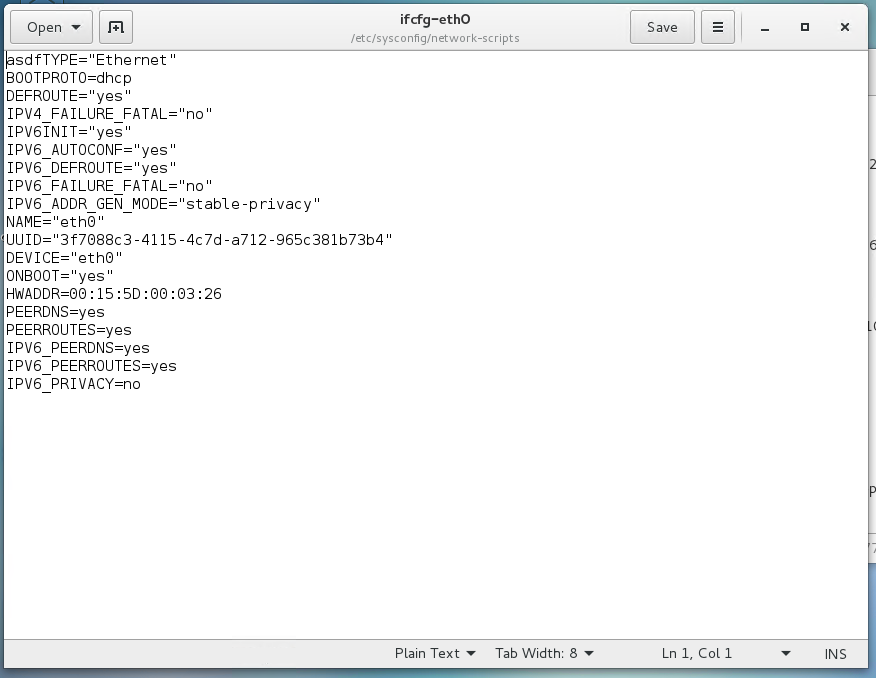The height and width of the screenshot is (678, 876).
Task: Click the IPV6_DEFROUTE="yes" line
Action: point(91,168)
